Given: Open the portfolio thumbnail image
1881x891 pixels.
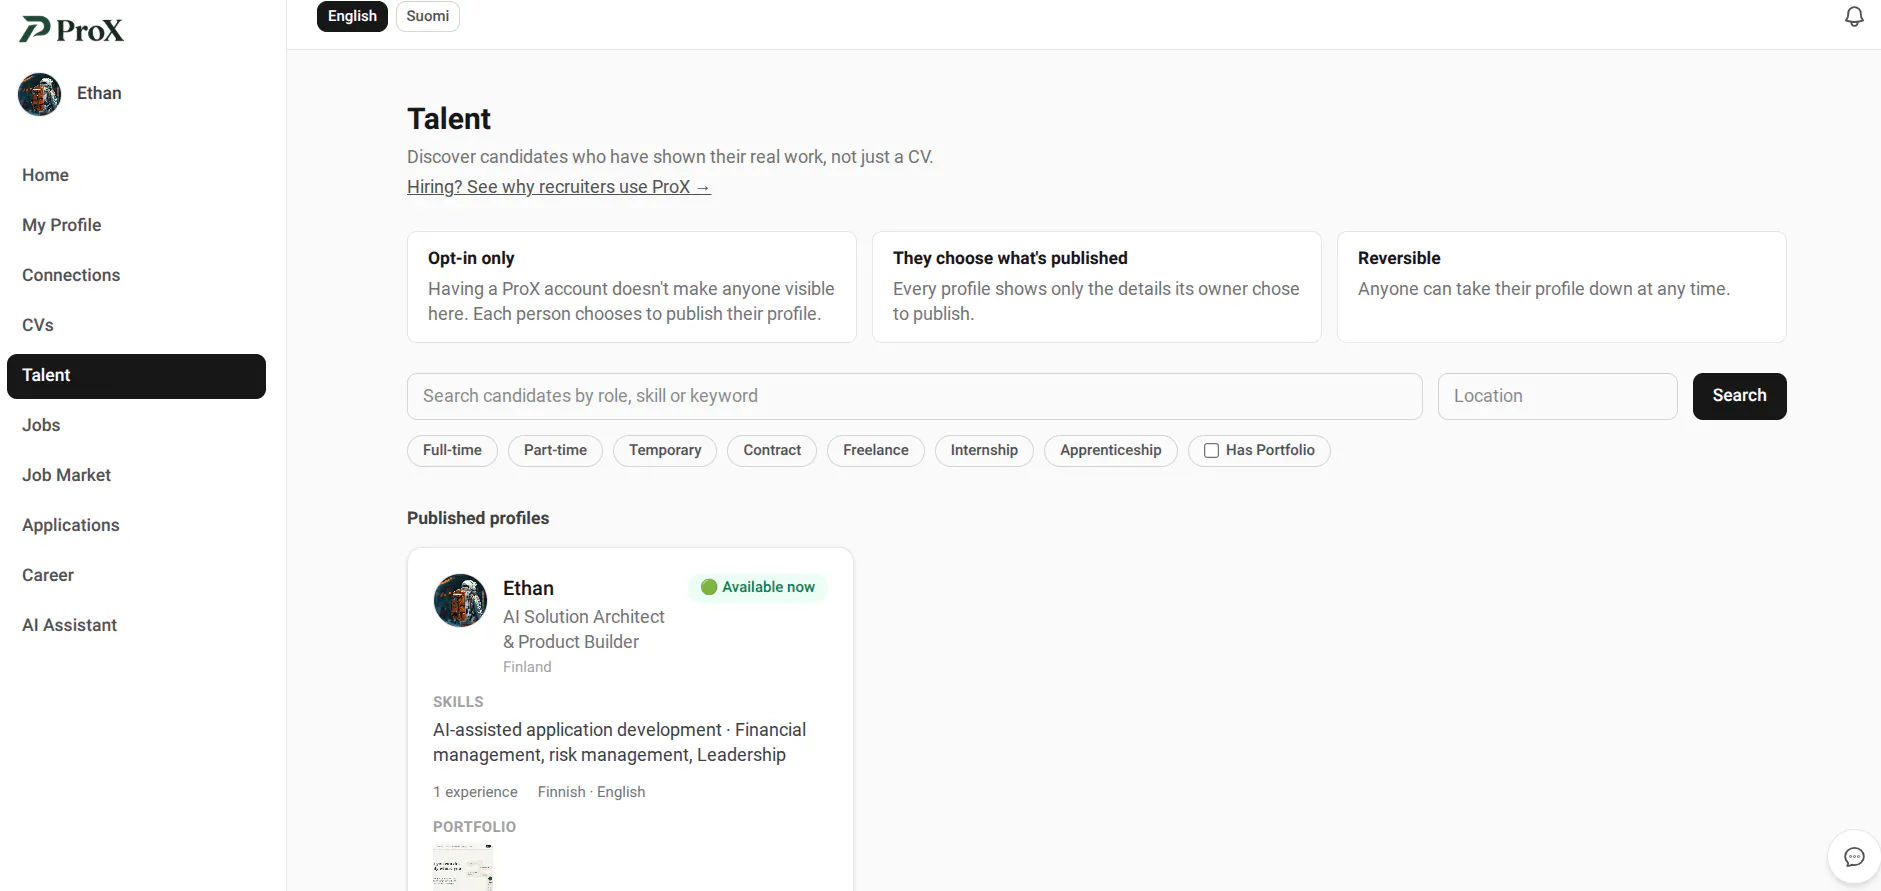Looking at the screenshot, I should click(463, 867).
